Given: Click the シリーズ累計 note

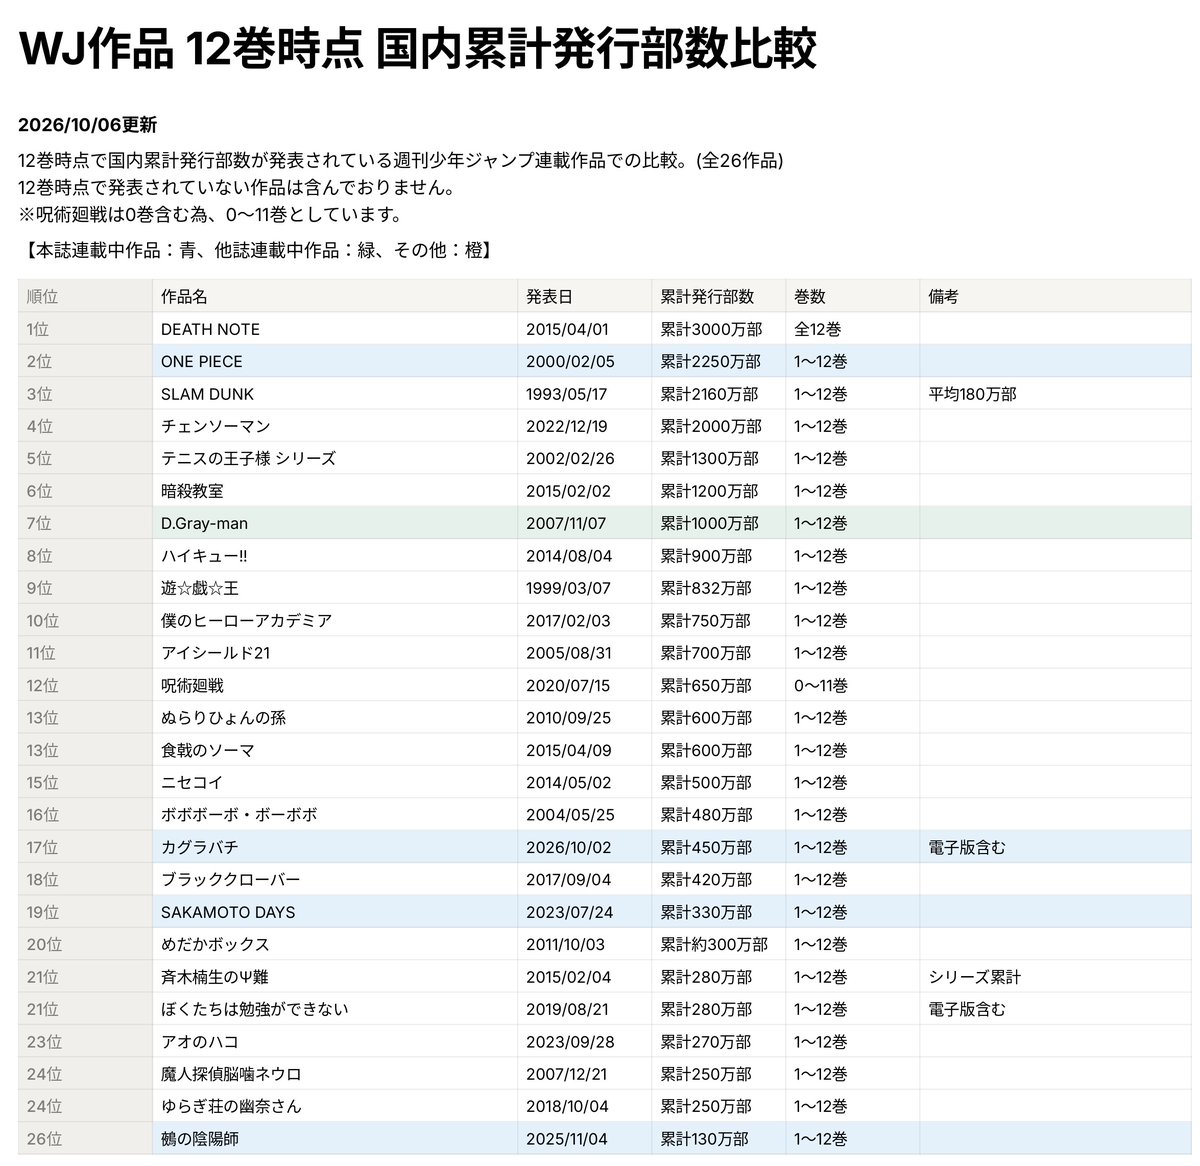Looking at the screenshot, I should pyautogui.click(x=975, y=977).
